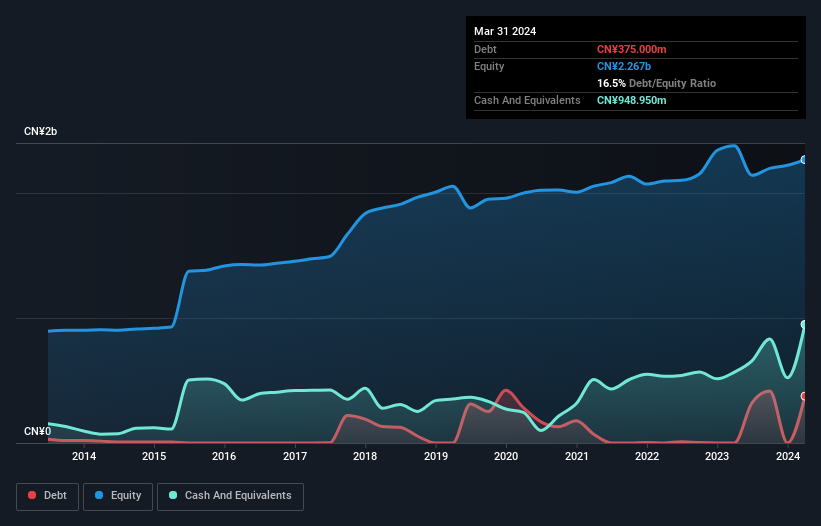Select the 2022 x-axis year label
821x526 pixels.
[x=647, y=457]
